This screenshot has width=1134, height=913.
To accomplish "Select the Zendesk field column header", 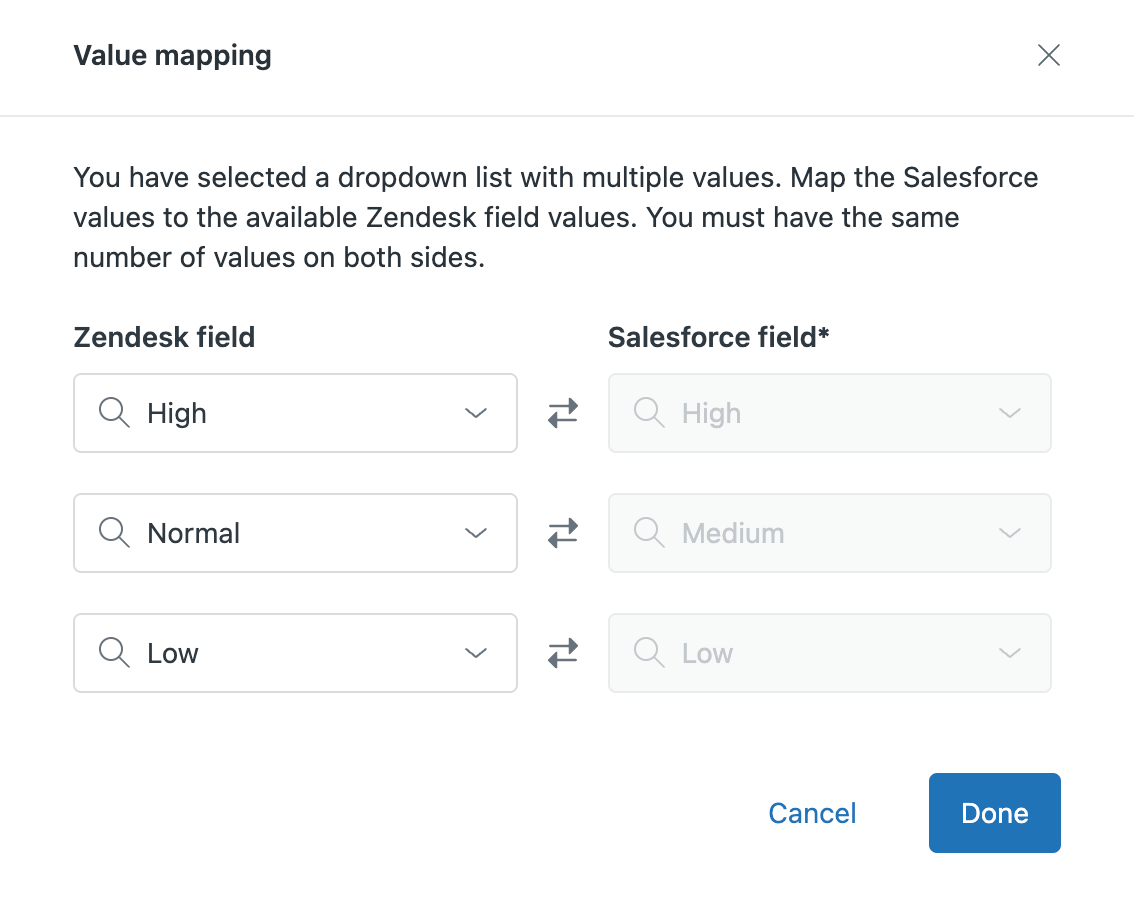I will click(x=163, y=337).
